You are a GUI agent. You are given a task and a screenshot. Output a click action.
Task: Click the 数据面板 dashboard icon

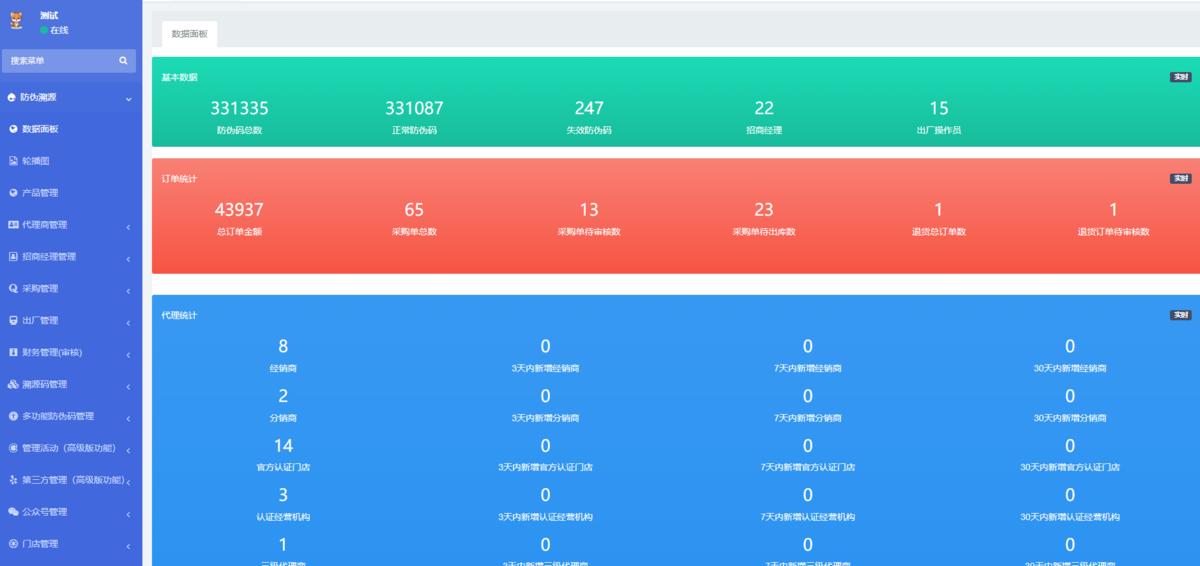pyautogui.click(x=13, y=129)
